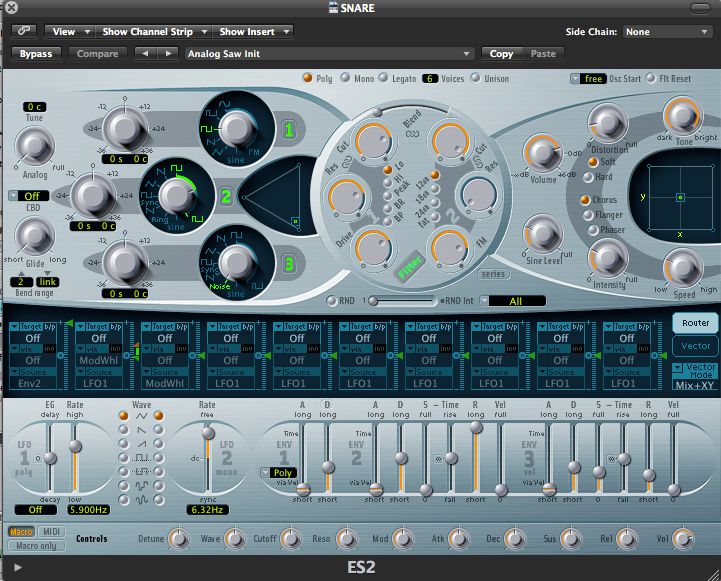Select the Macro controls tab

pos(21,532)
